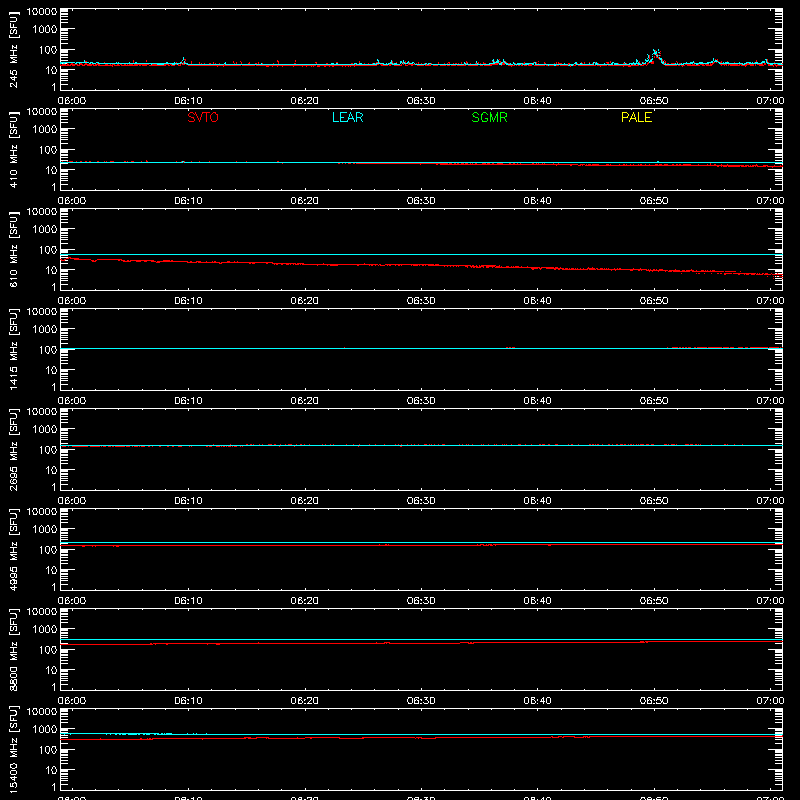Screen dimensions: 800x800
Task: Click the 10000 tick label on the 245 MHz axis
Action: [42, 12]
